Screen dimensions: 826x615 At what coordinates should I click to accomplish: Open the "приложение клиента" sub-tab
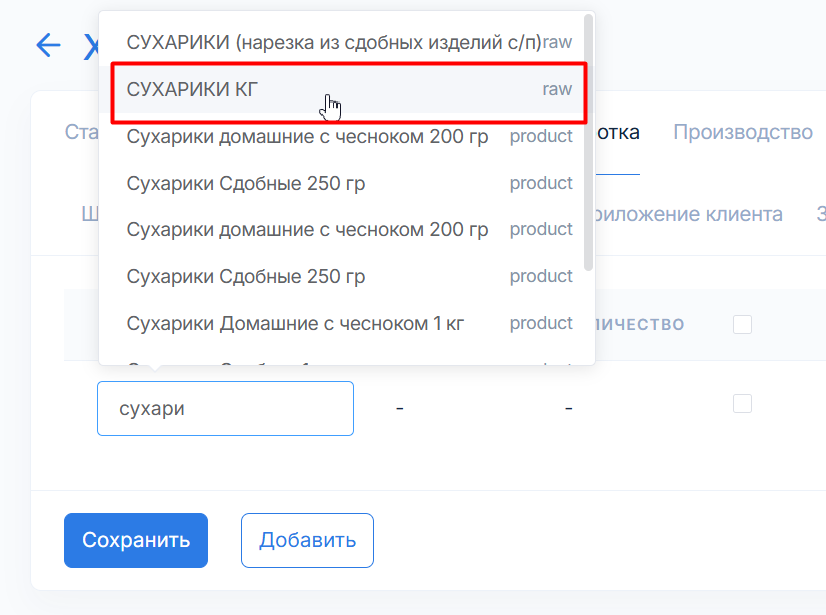coord(688,214)
